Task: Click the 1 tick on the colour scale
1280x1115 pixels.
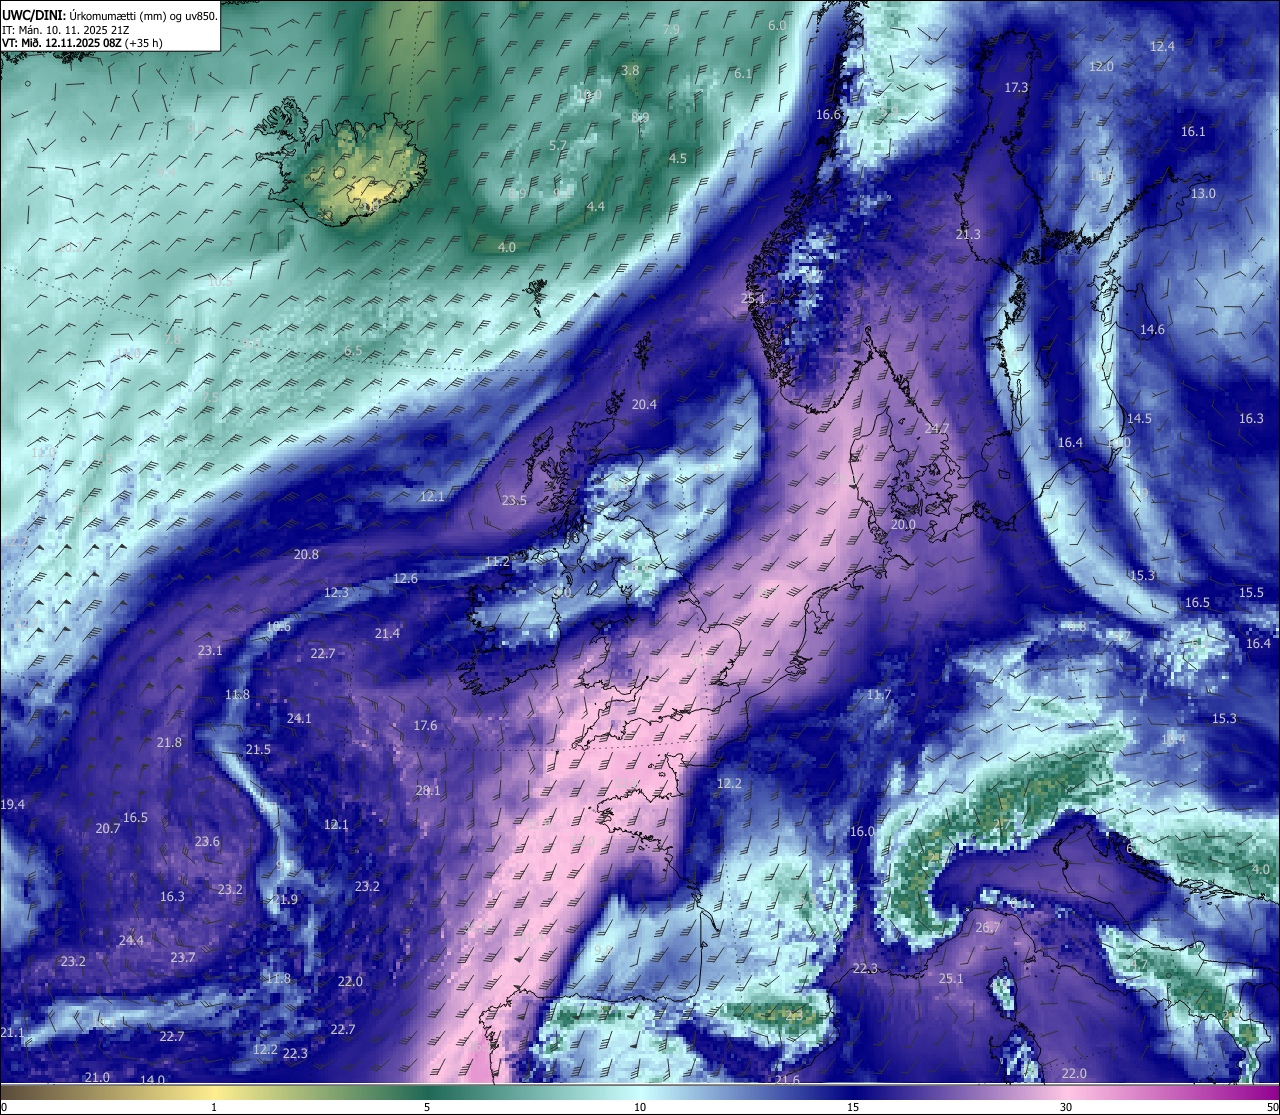Action: (214, 1106)
